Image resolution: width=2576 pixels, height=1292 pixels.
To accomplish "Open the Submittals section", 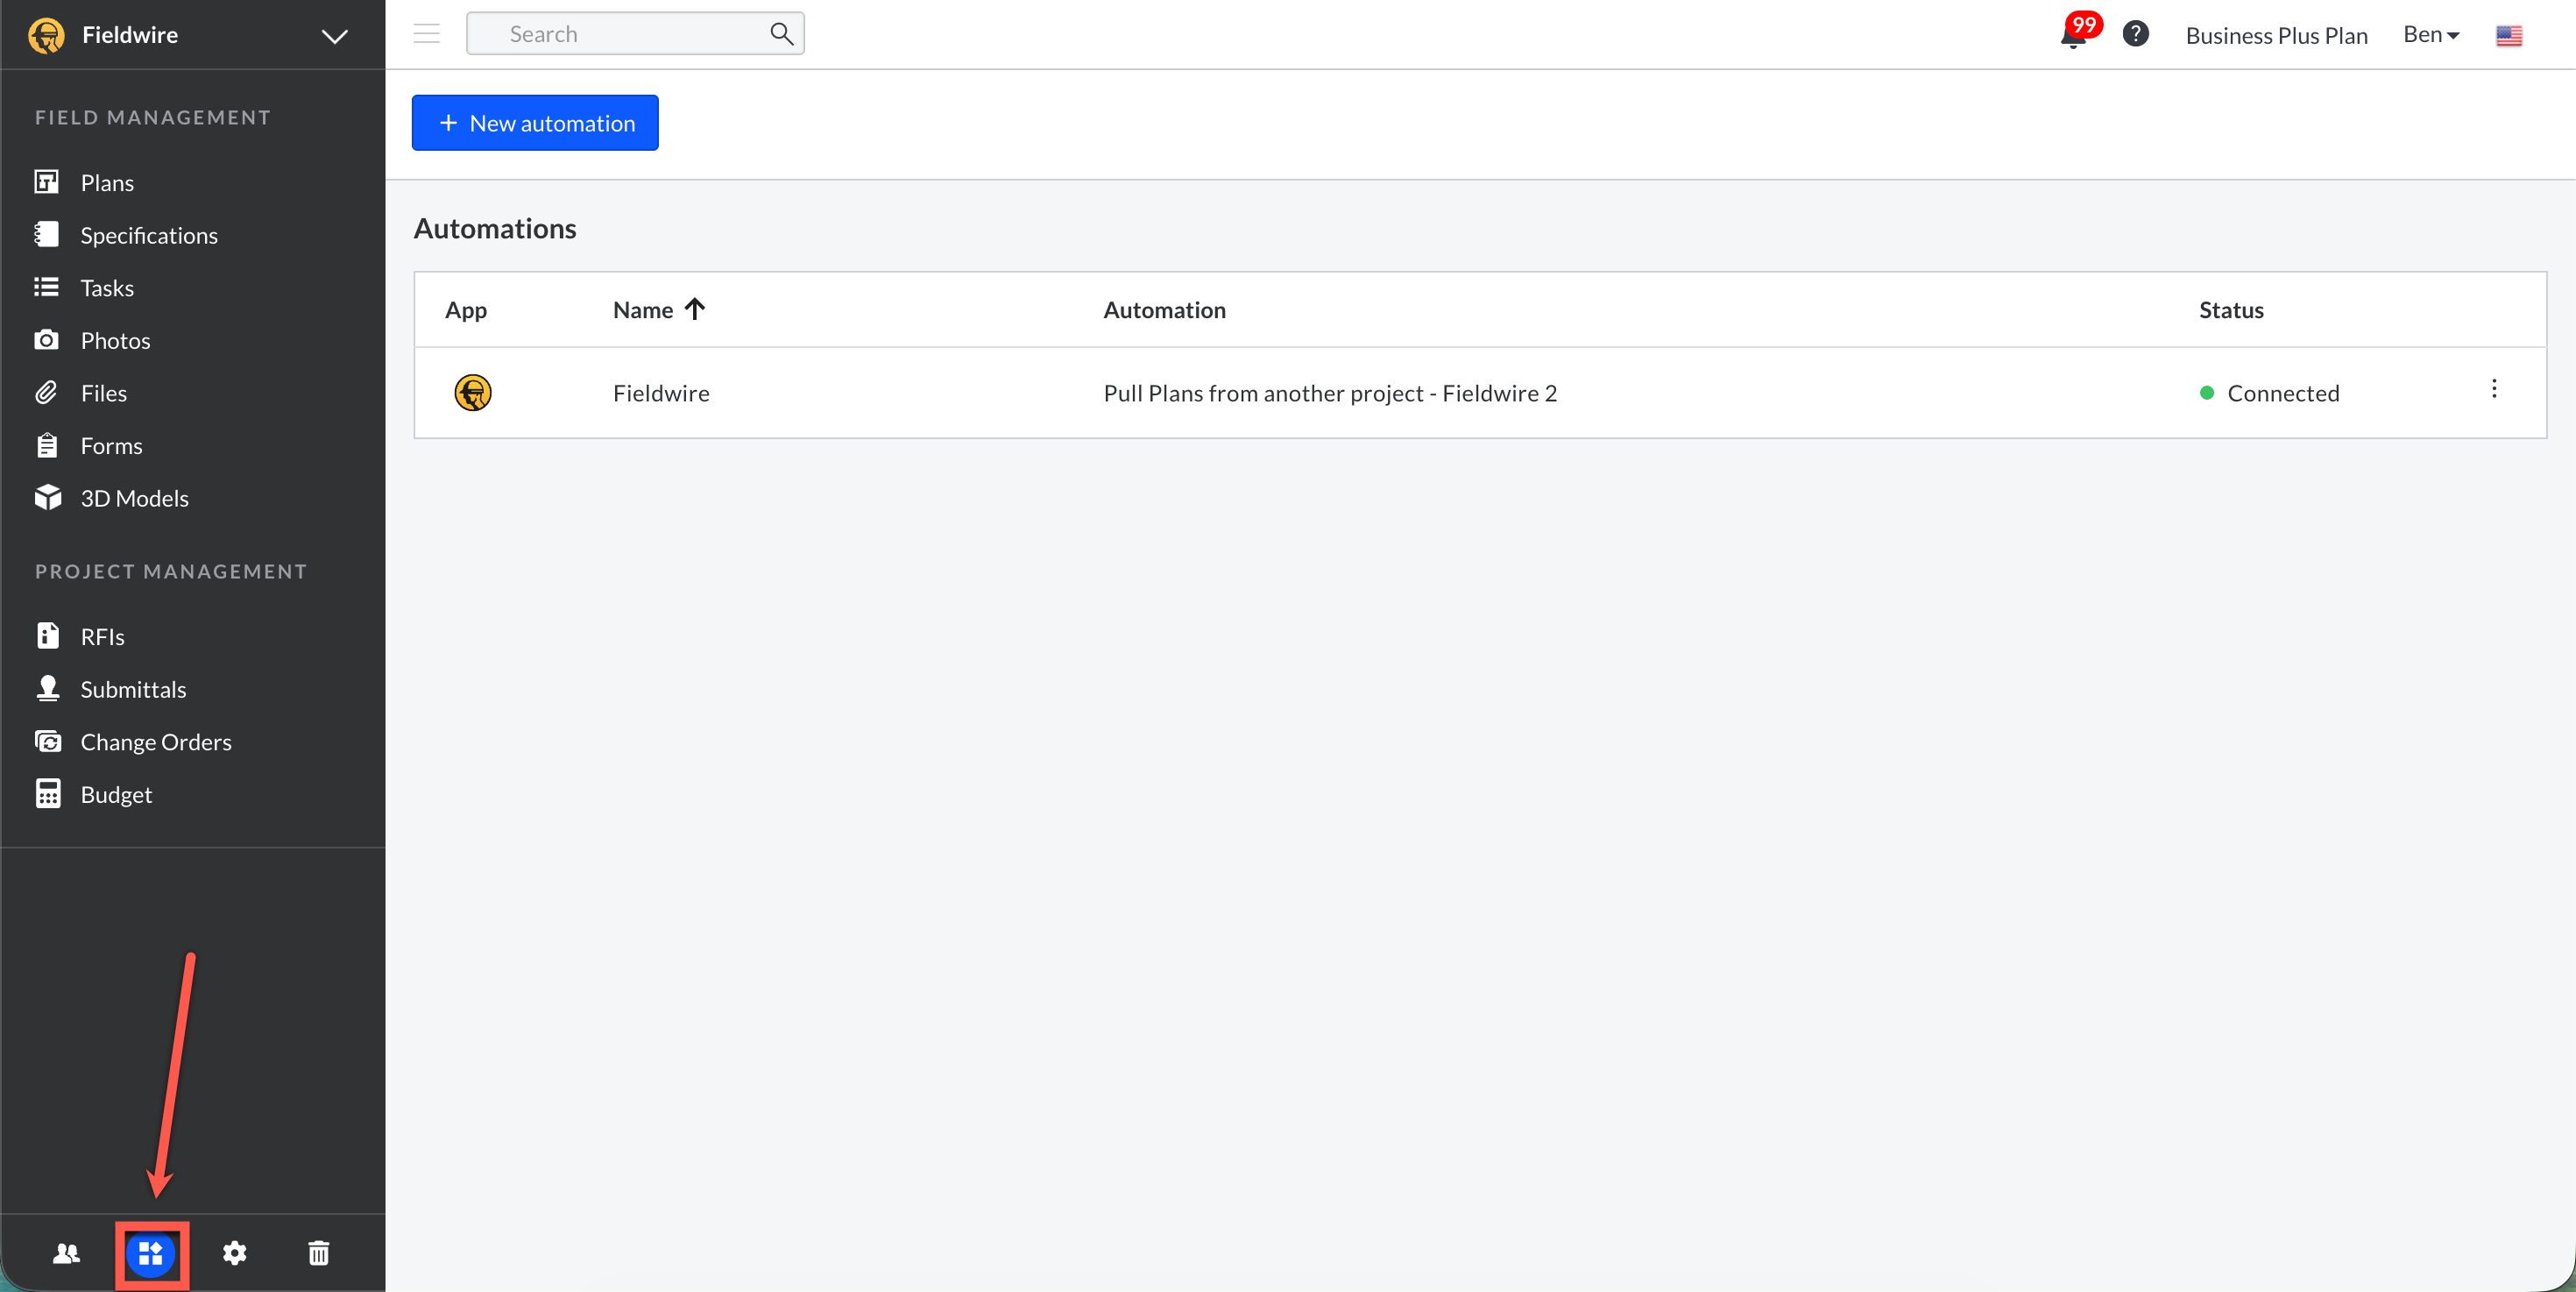I will (133, 689).
